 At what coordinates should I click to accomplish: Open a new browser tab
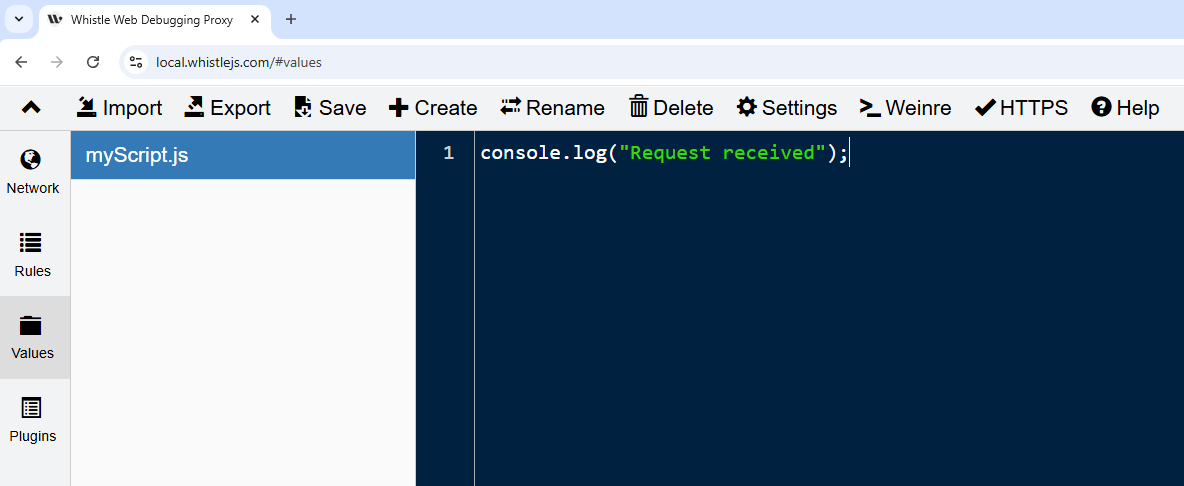tap(291, 19)
